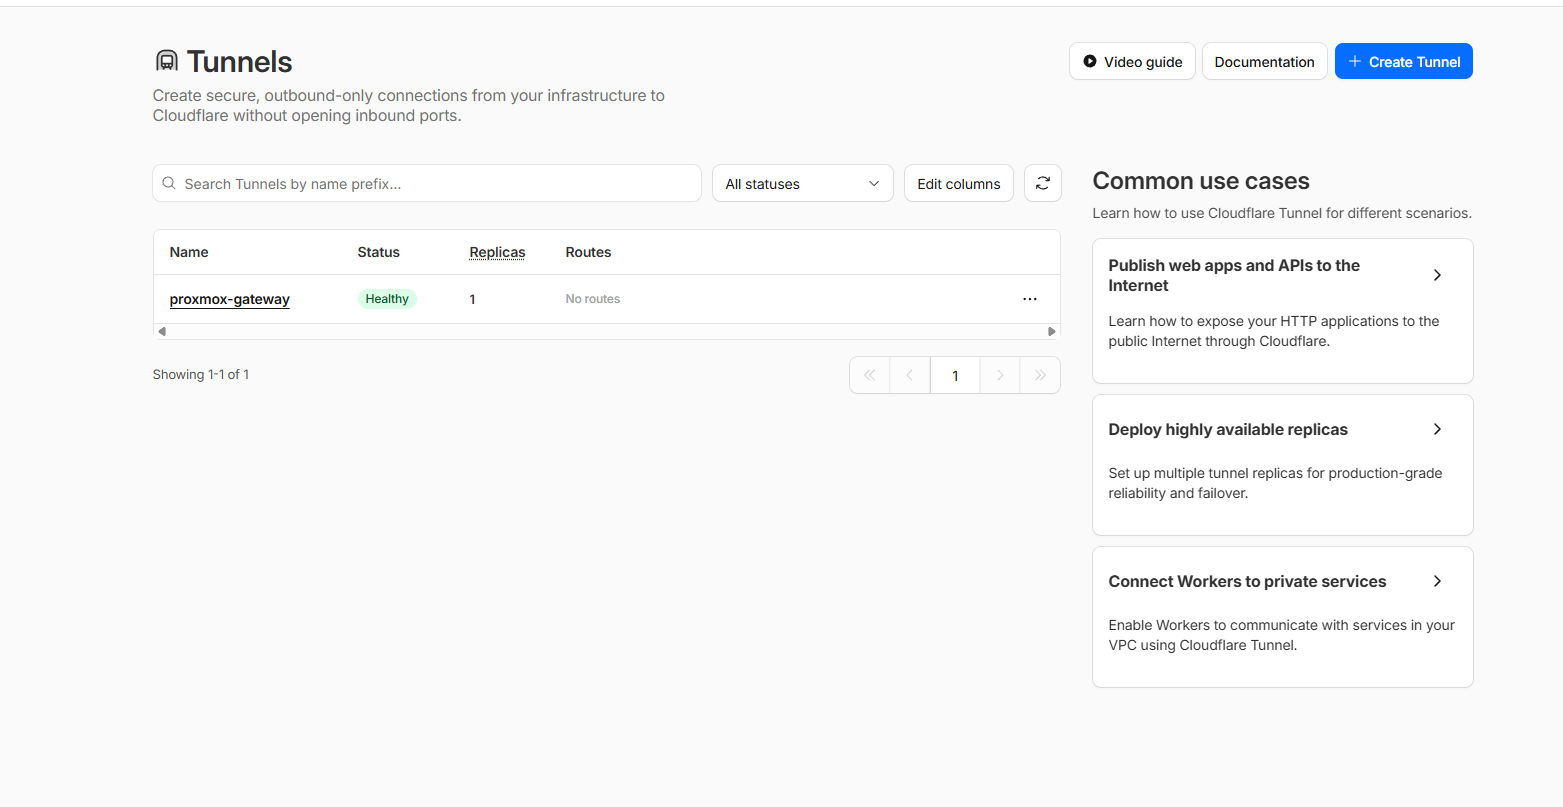Click the Create Tunnel button
Viewport: 1563px width, 807px height.
point(1404,61)
